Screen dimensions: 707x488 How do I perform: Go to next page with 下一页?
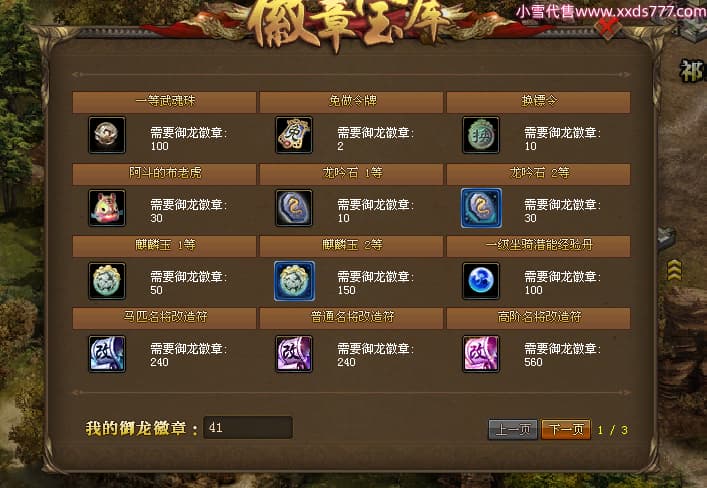(x=566, y=429)
